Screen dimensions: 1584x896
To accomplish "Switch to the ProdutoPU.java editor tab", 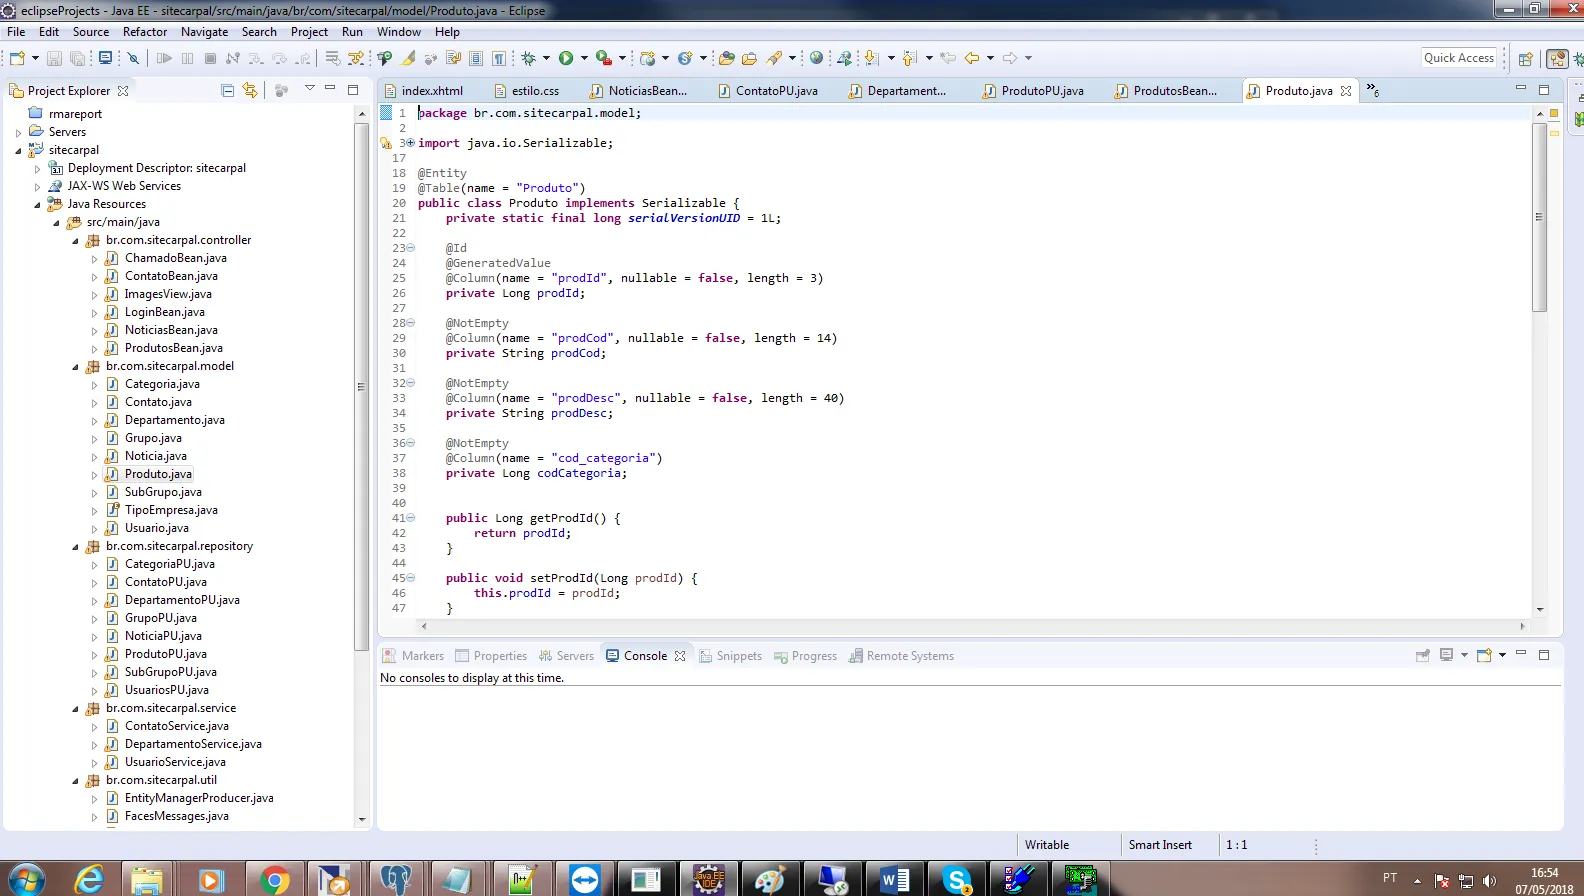I will [x=1041, y=91].
